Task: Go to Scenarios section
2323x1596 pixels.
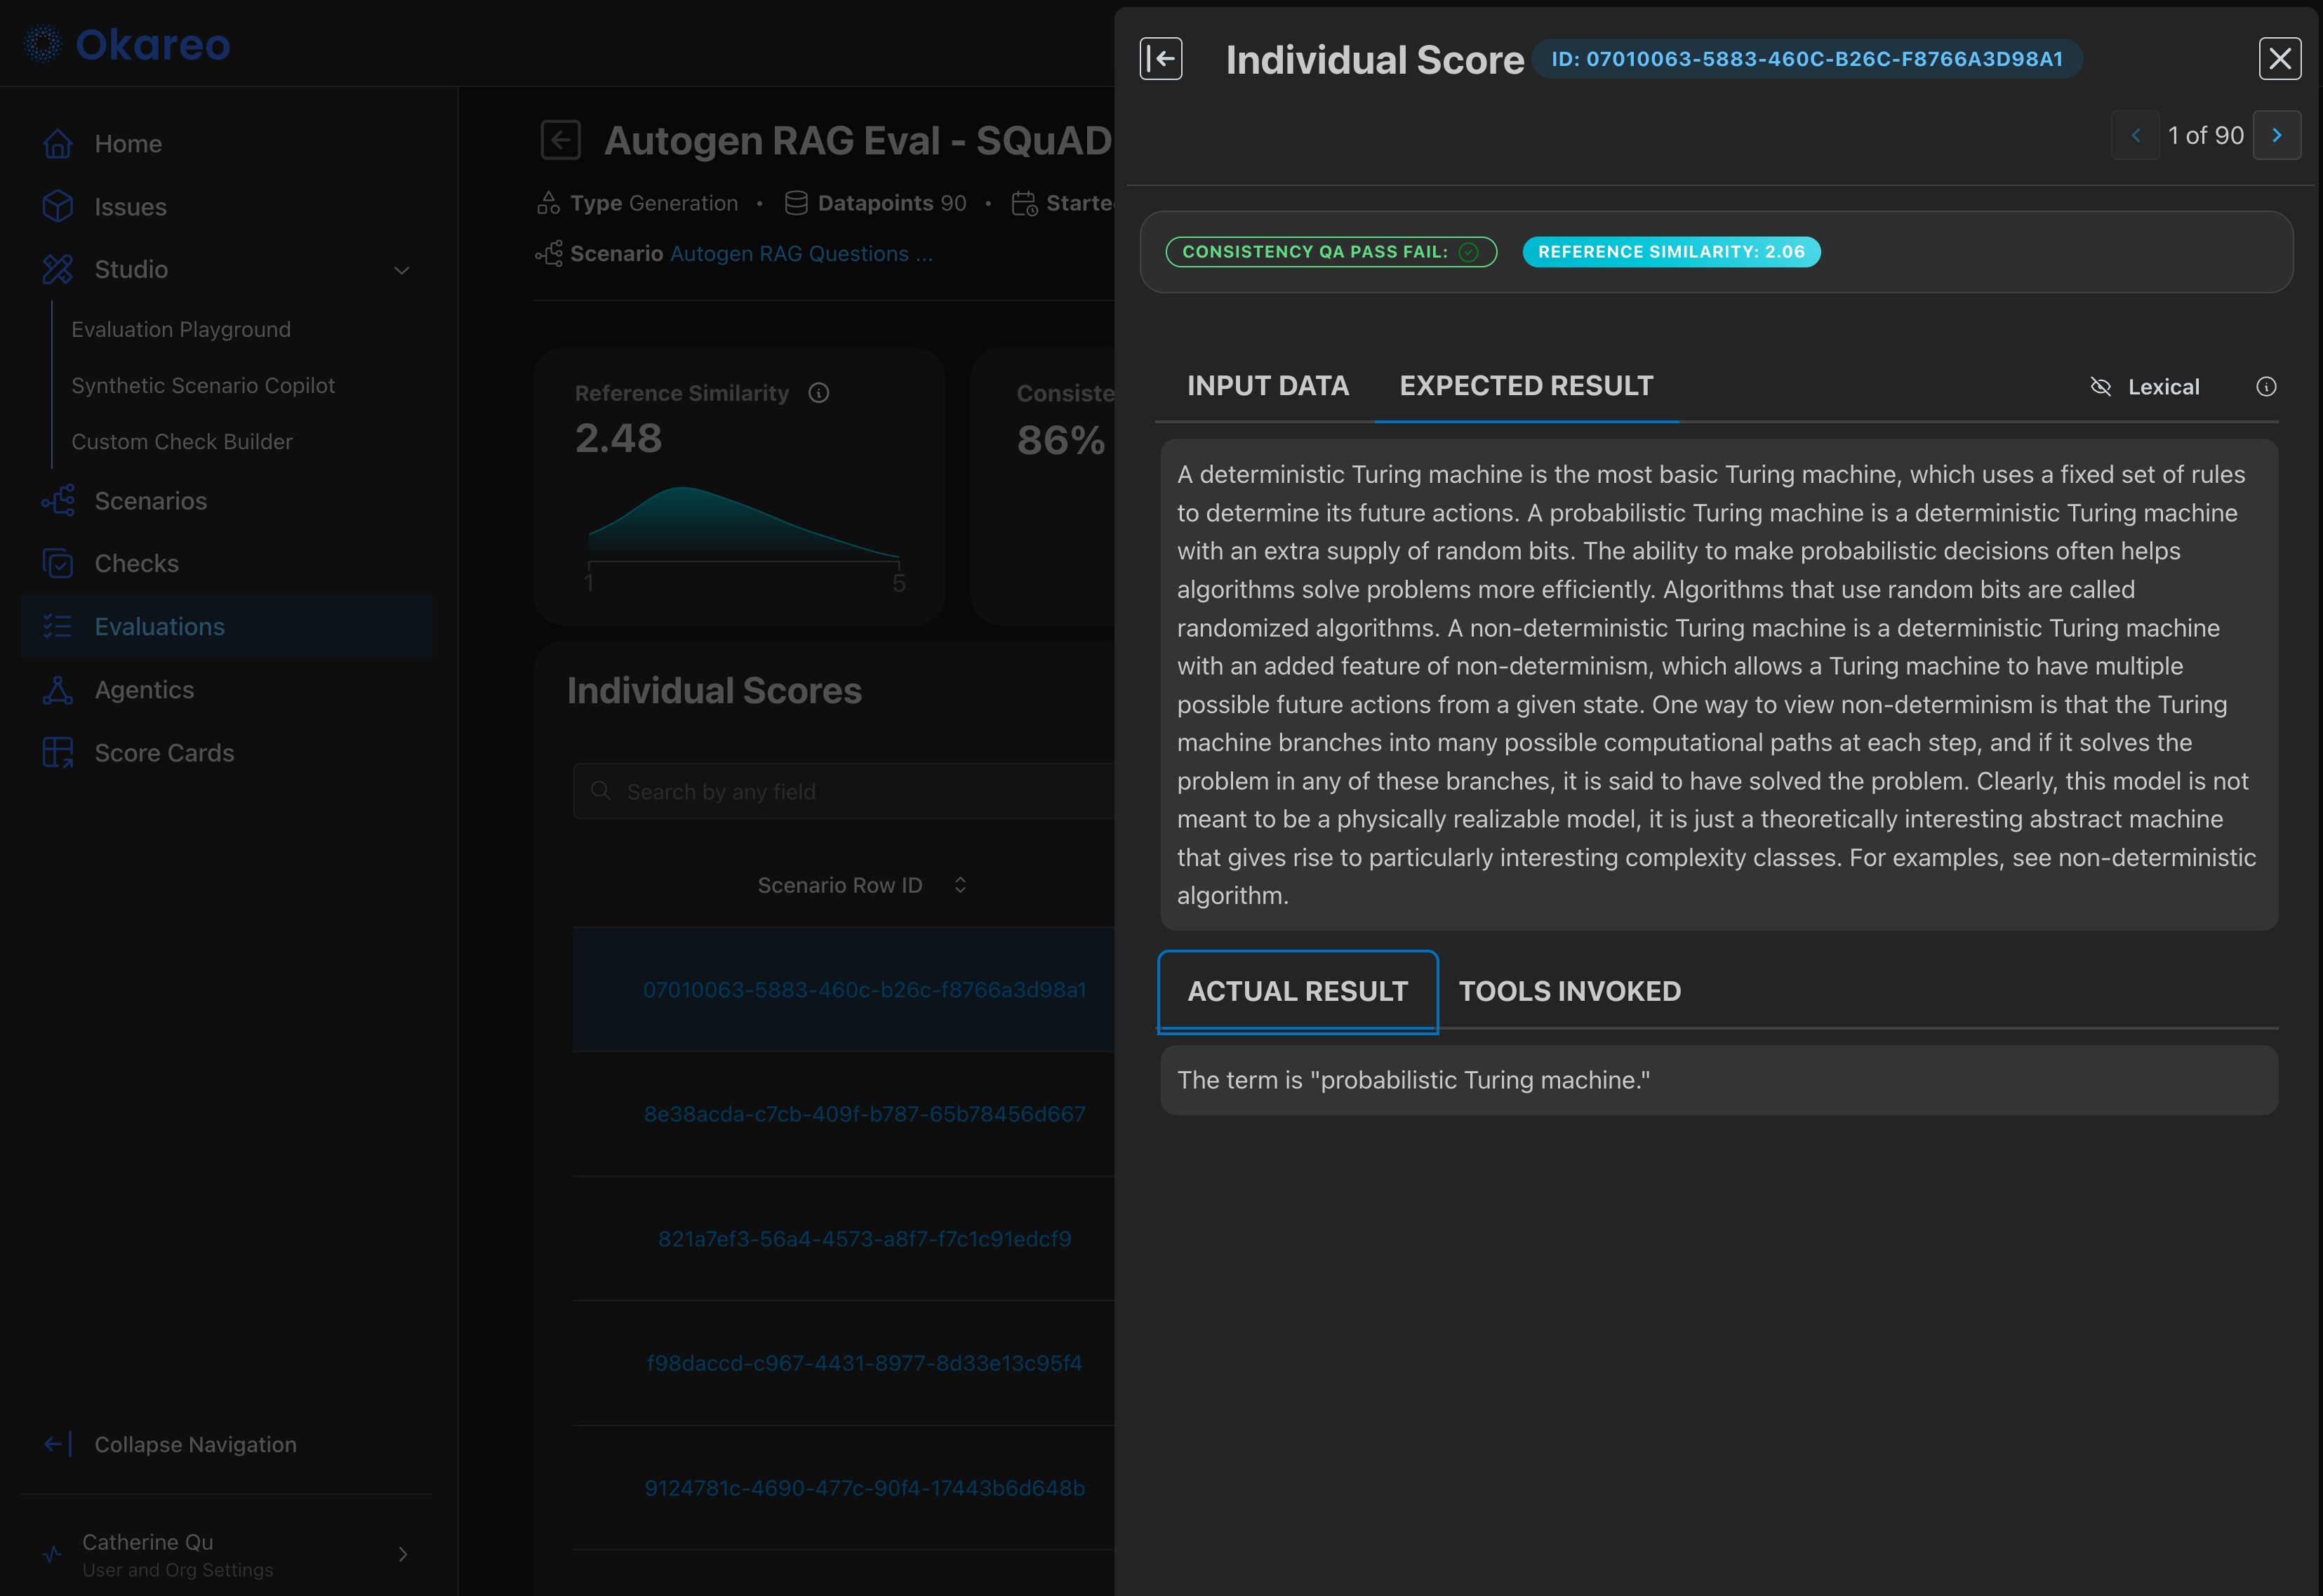Action: tap(150, 501)
